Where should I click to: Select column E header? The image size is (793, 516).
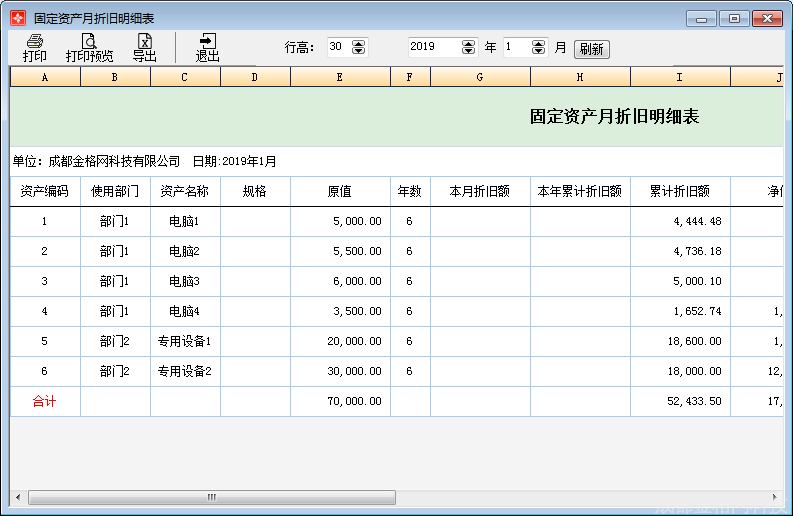click(x=340, y=77)
